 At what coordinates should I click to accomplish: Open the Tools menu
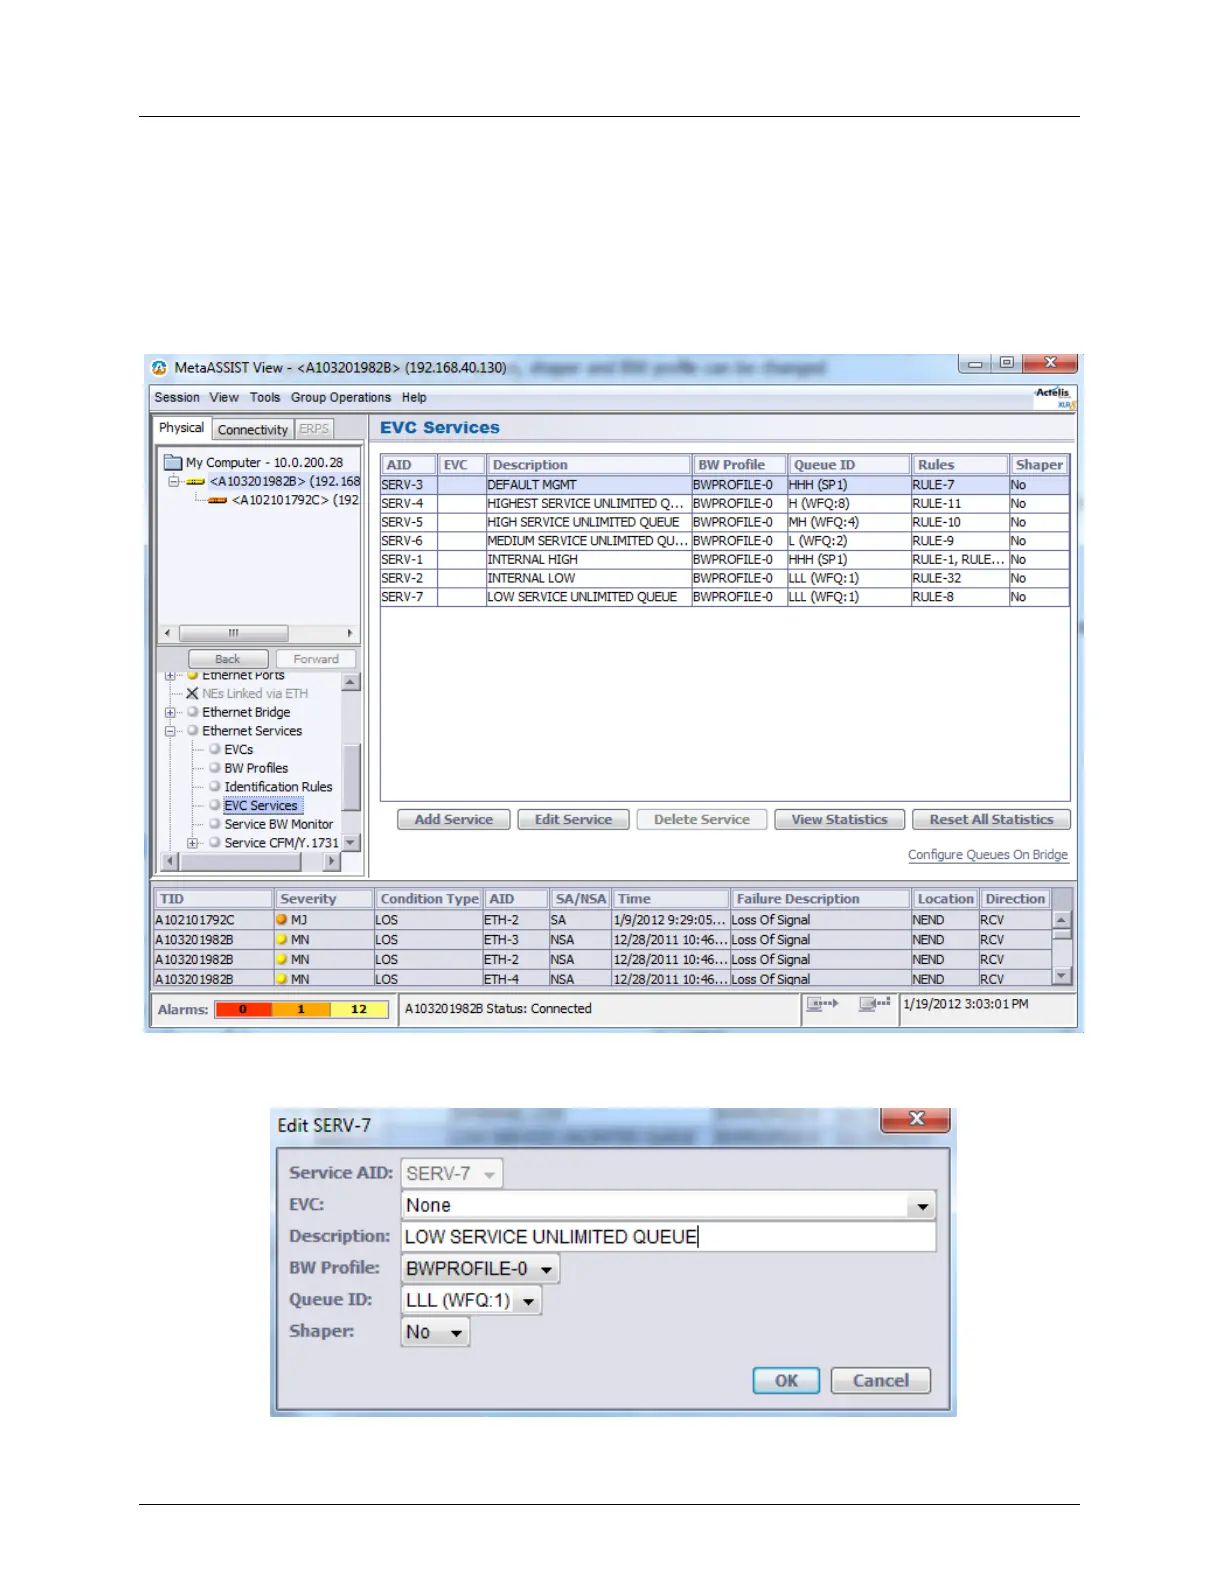tap(265, 397)
